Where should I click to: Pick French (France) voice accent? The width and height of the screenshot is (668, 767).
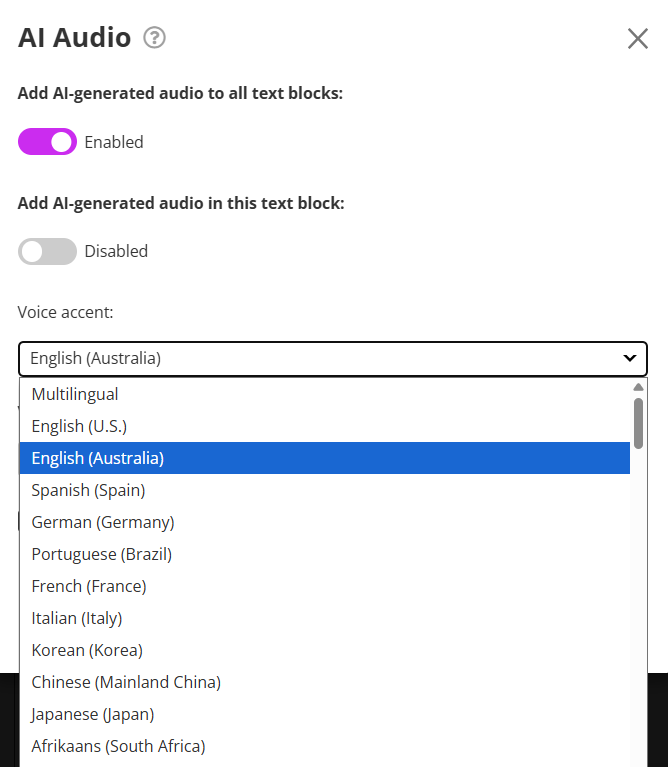(89, 586)
